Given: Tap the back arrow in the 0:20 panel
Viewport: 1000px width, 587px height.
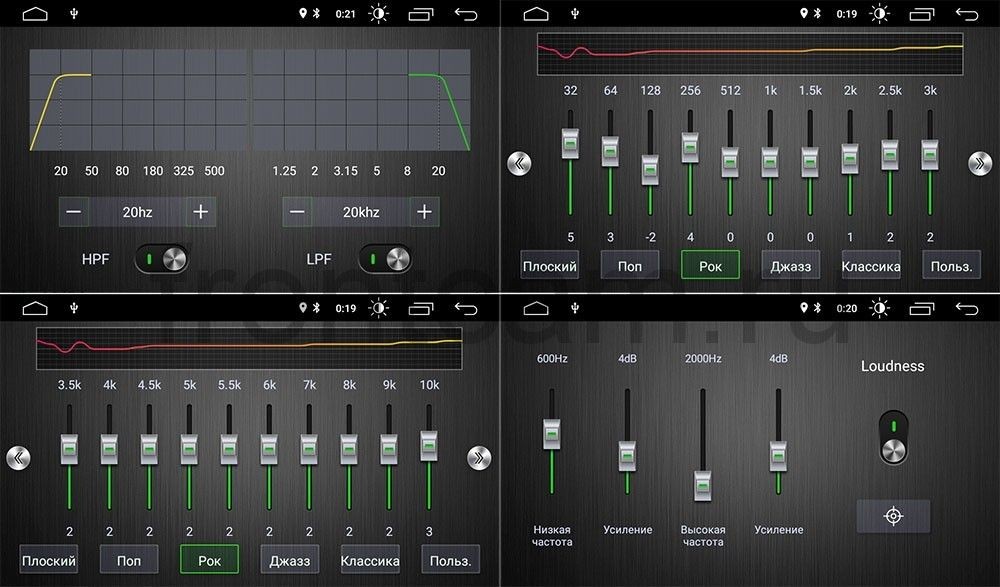Looking at the screenshot, I should 967,308.
